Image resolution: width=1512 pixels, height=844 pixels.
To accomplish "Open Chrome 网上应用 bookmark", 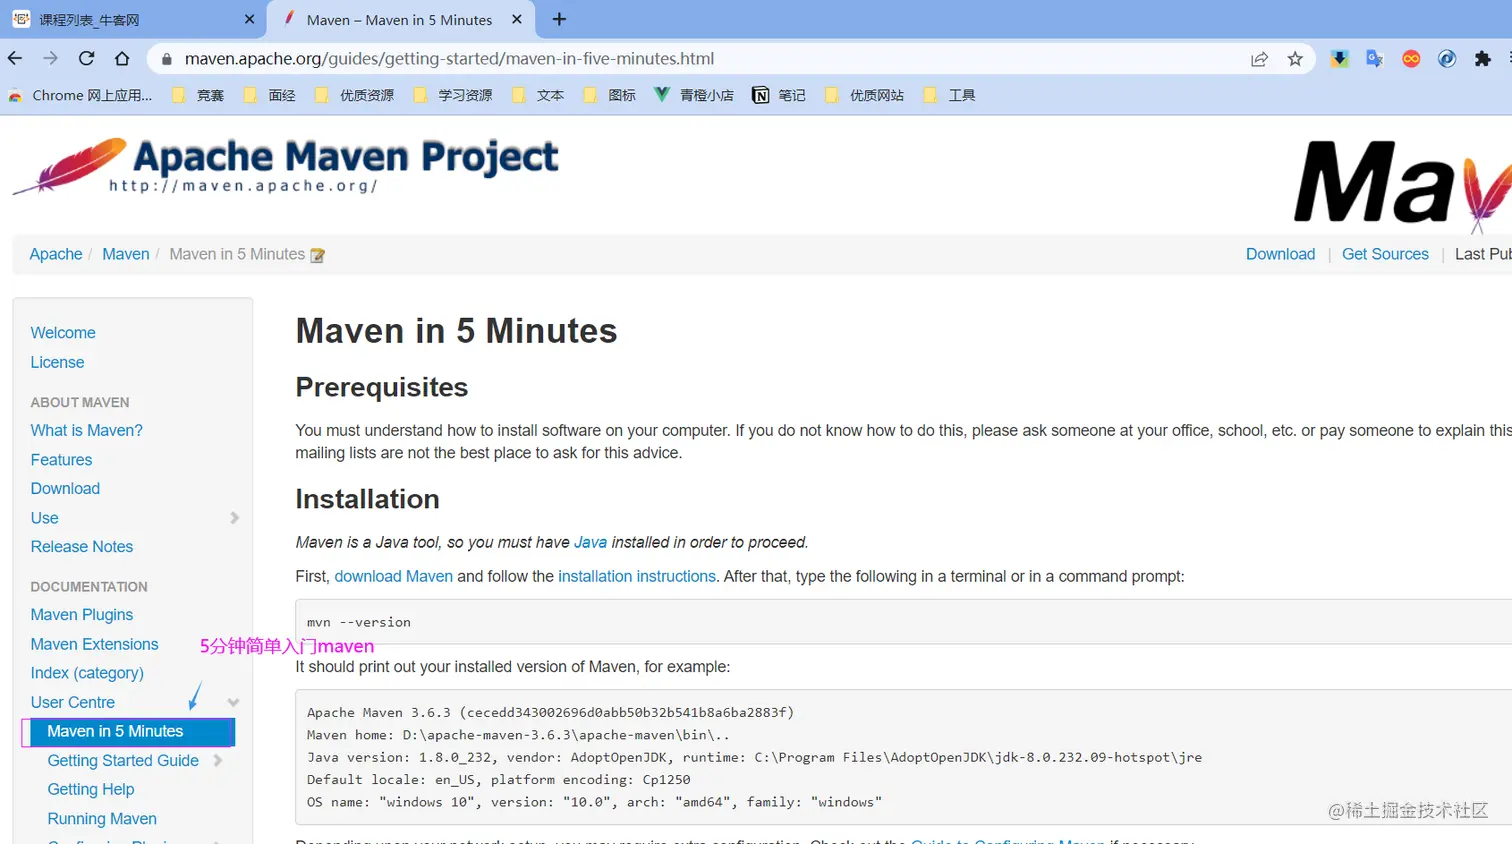I will [x=80, y=95].
